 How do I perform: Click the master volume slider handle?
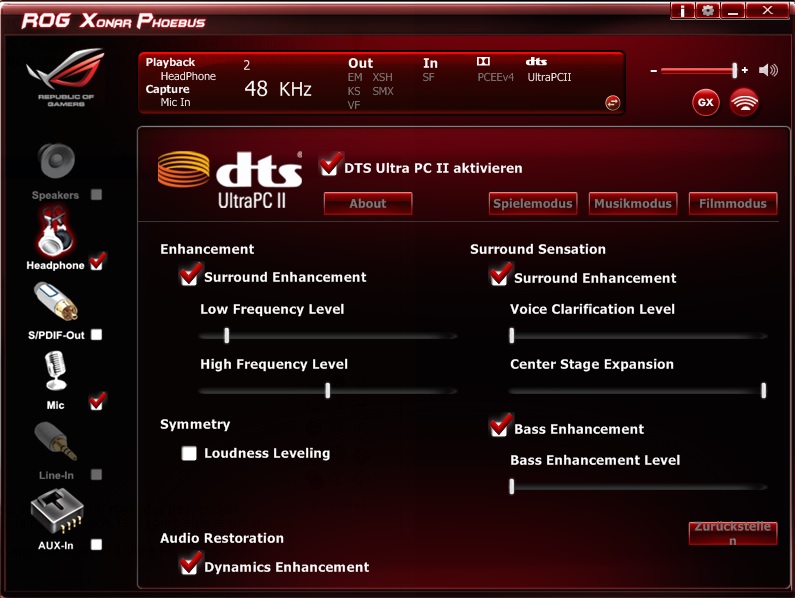tap(734, 70)
